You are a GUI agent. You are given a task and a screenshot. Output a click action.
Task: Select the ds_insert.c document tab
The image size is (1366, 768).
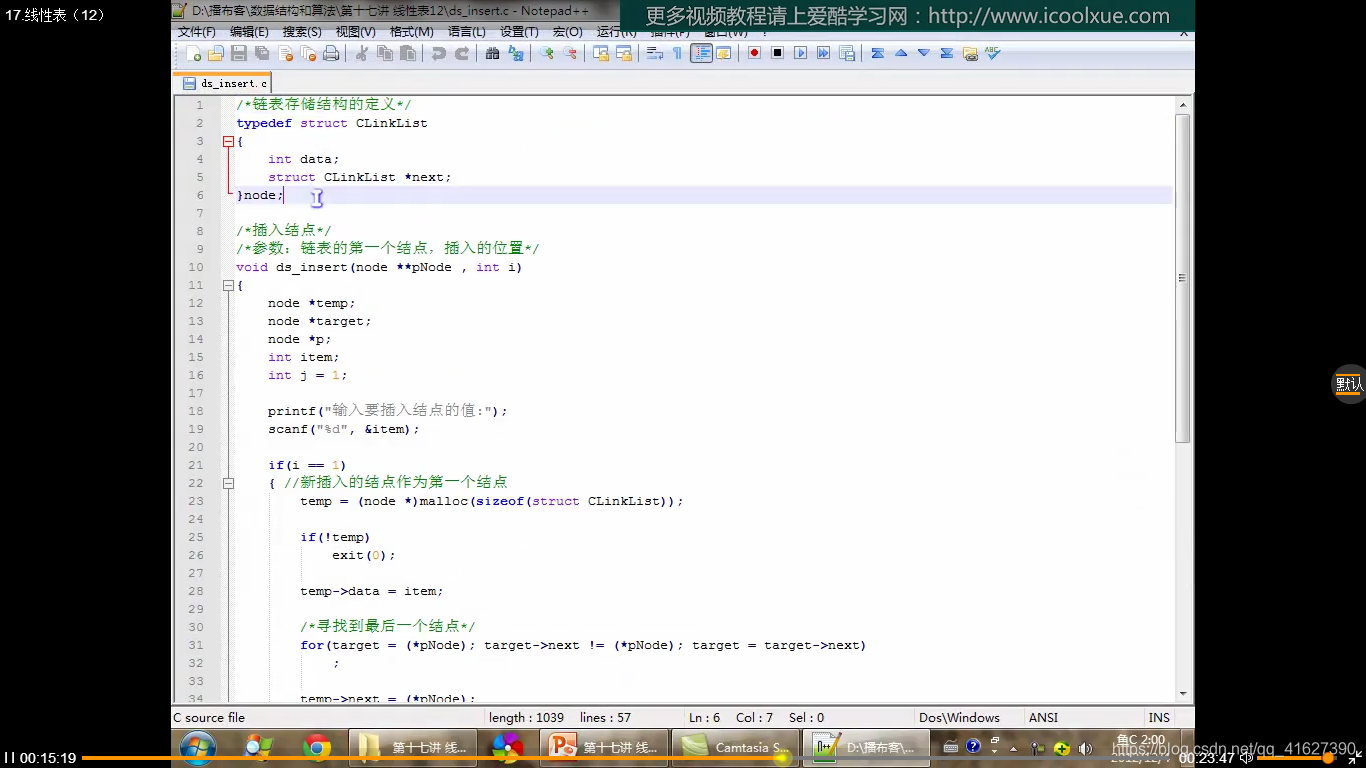pyautogui.click(x=224, y=84)
